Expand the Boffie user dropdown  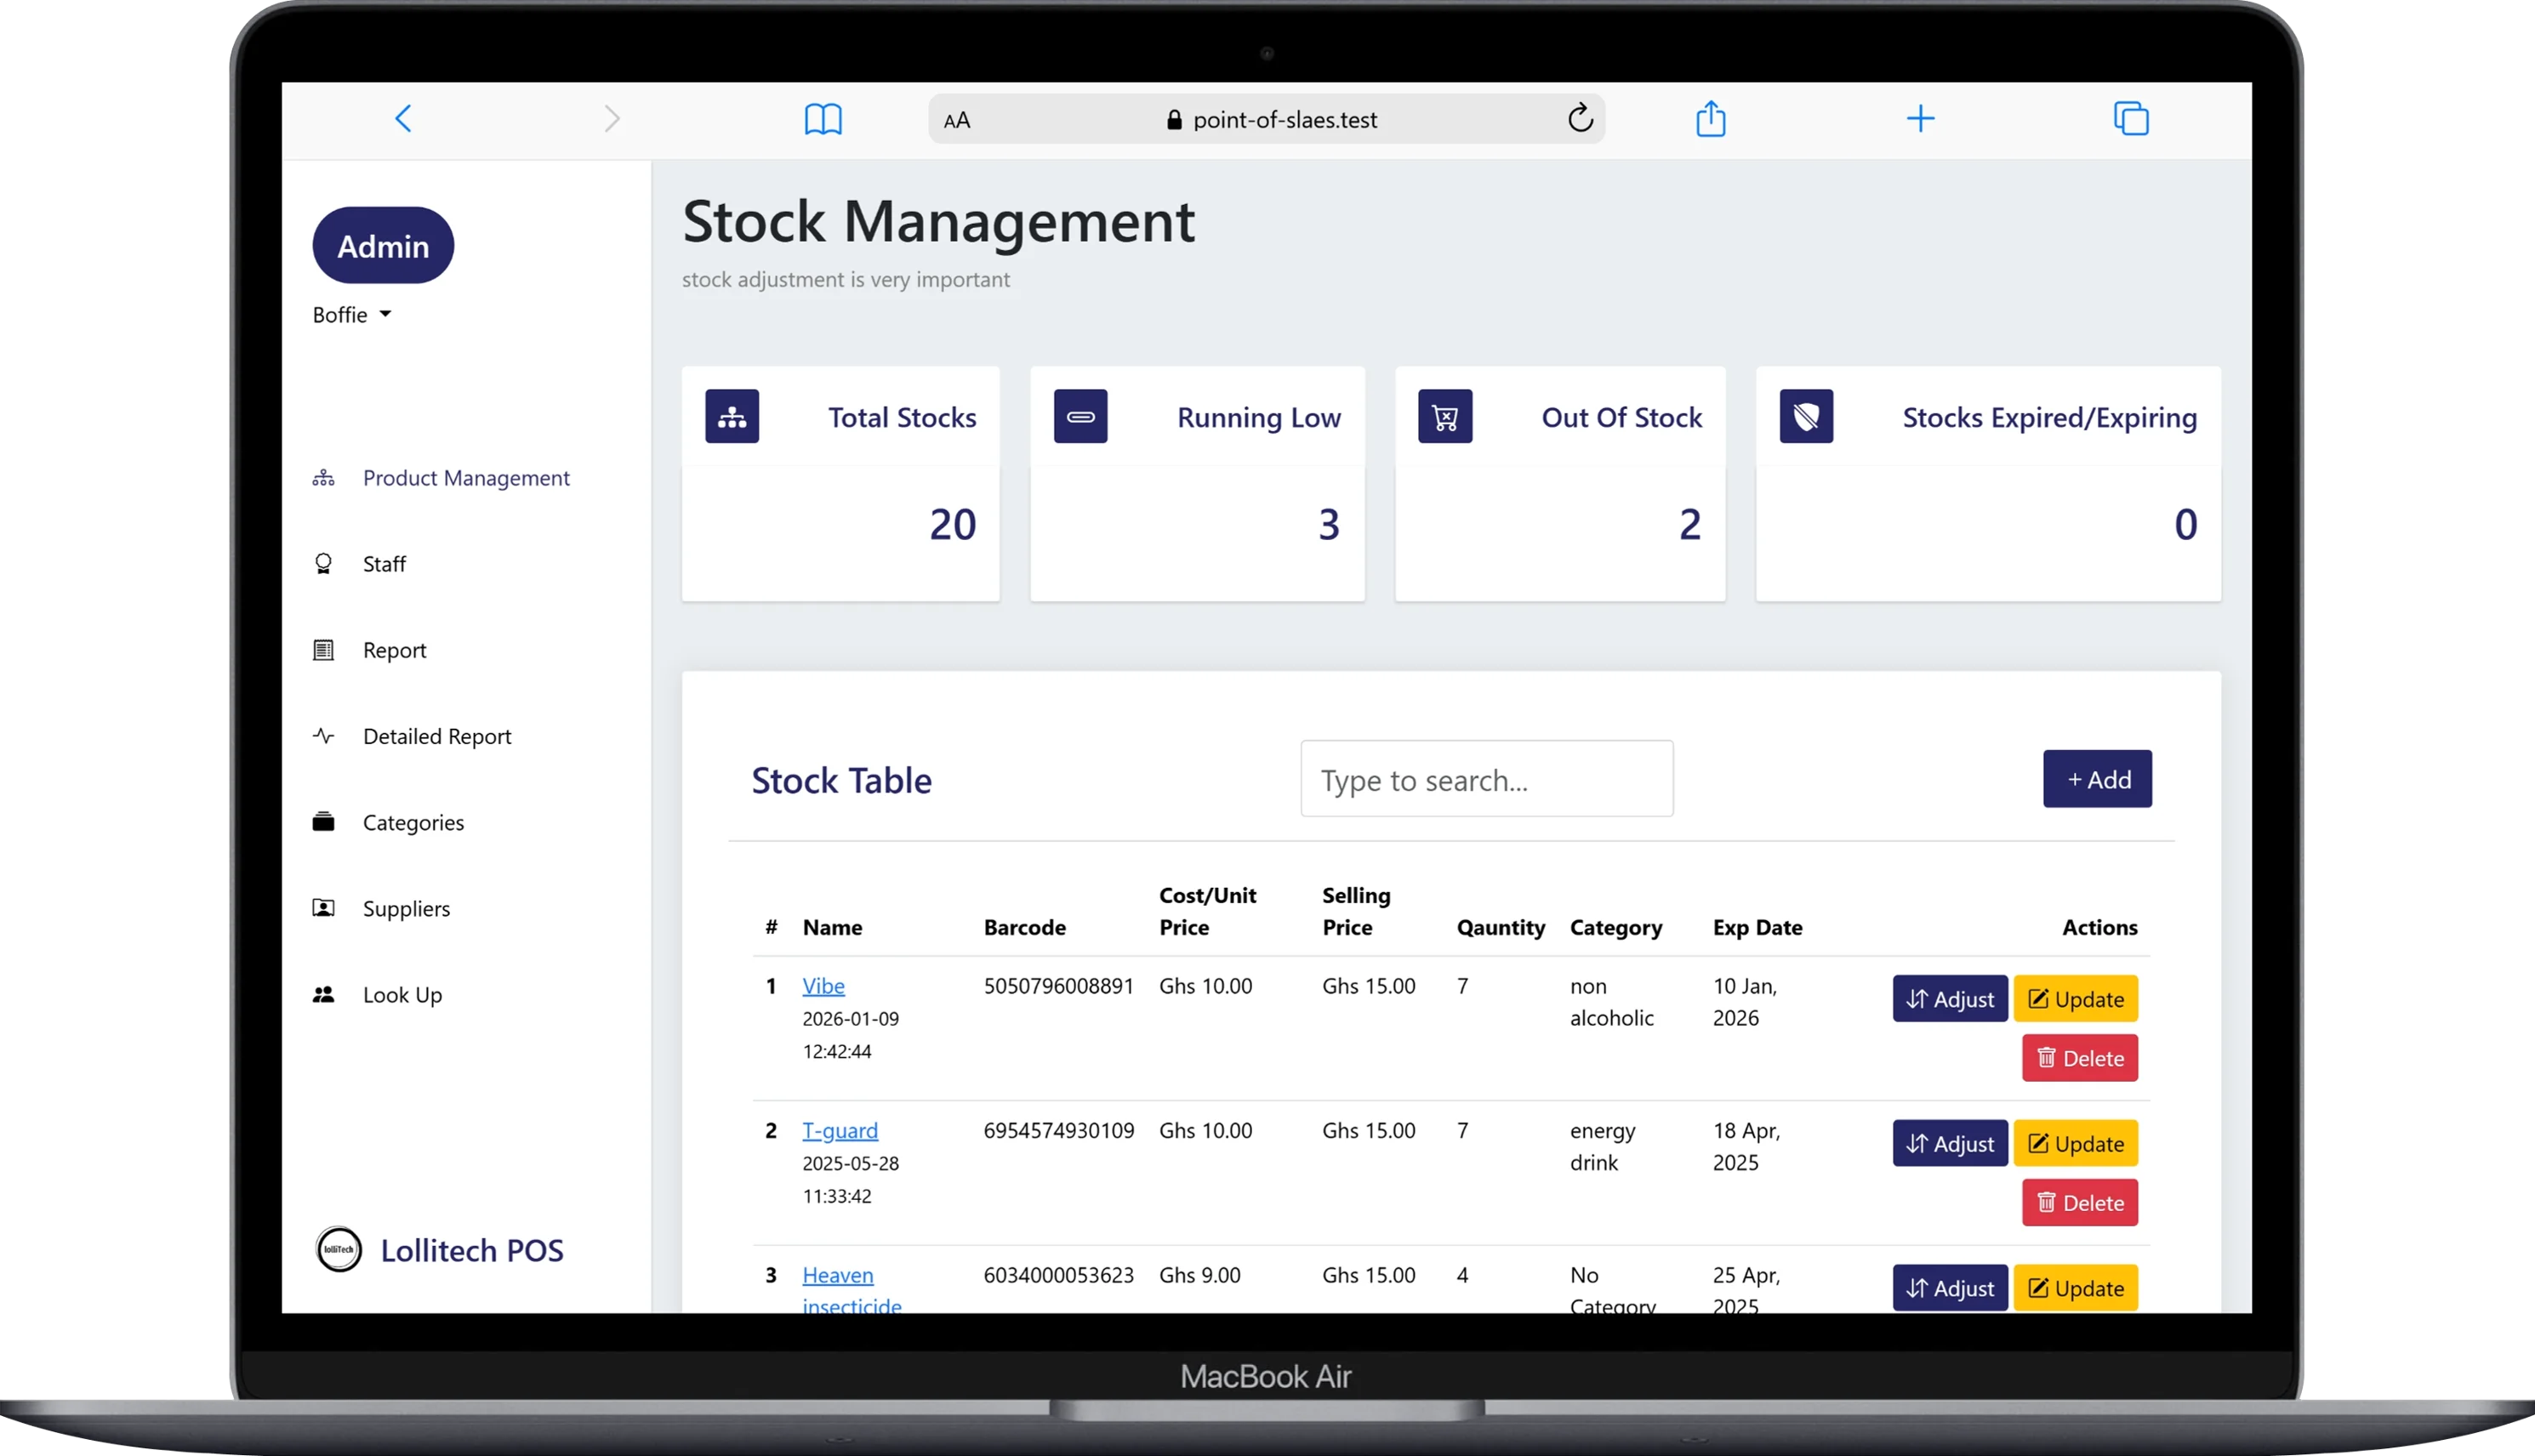[x=352, y=315]
